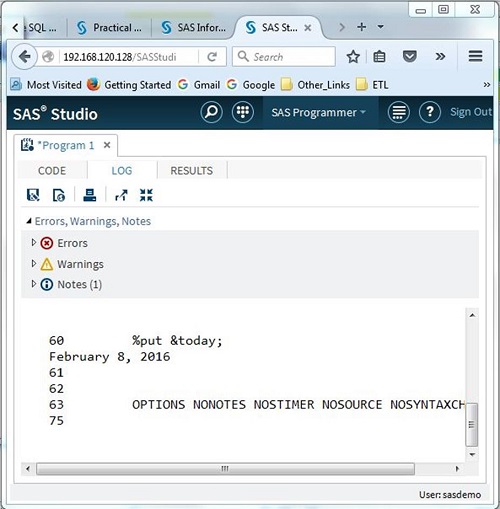Maximize the log view icon
This screenshot has width=500, height=509.
pos(146,195)
